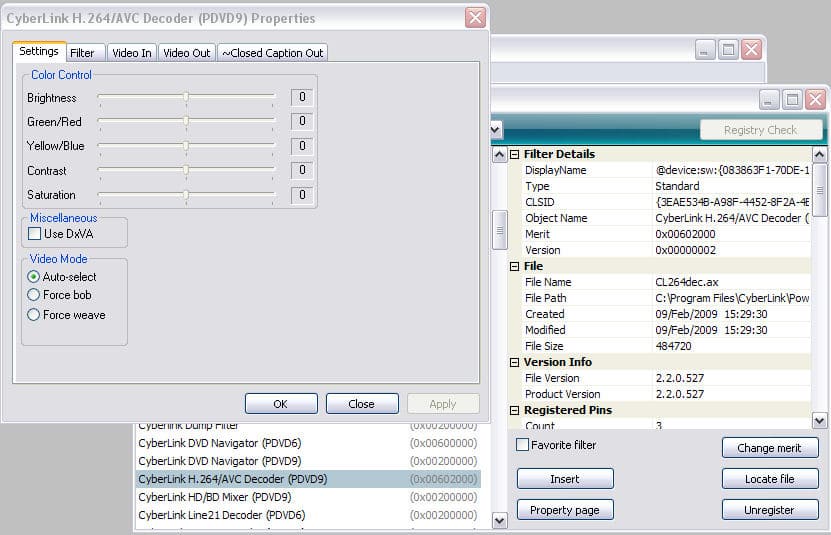
Task: Click down arrow of filter details scrollbar
Action: (x=819, y=421)
